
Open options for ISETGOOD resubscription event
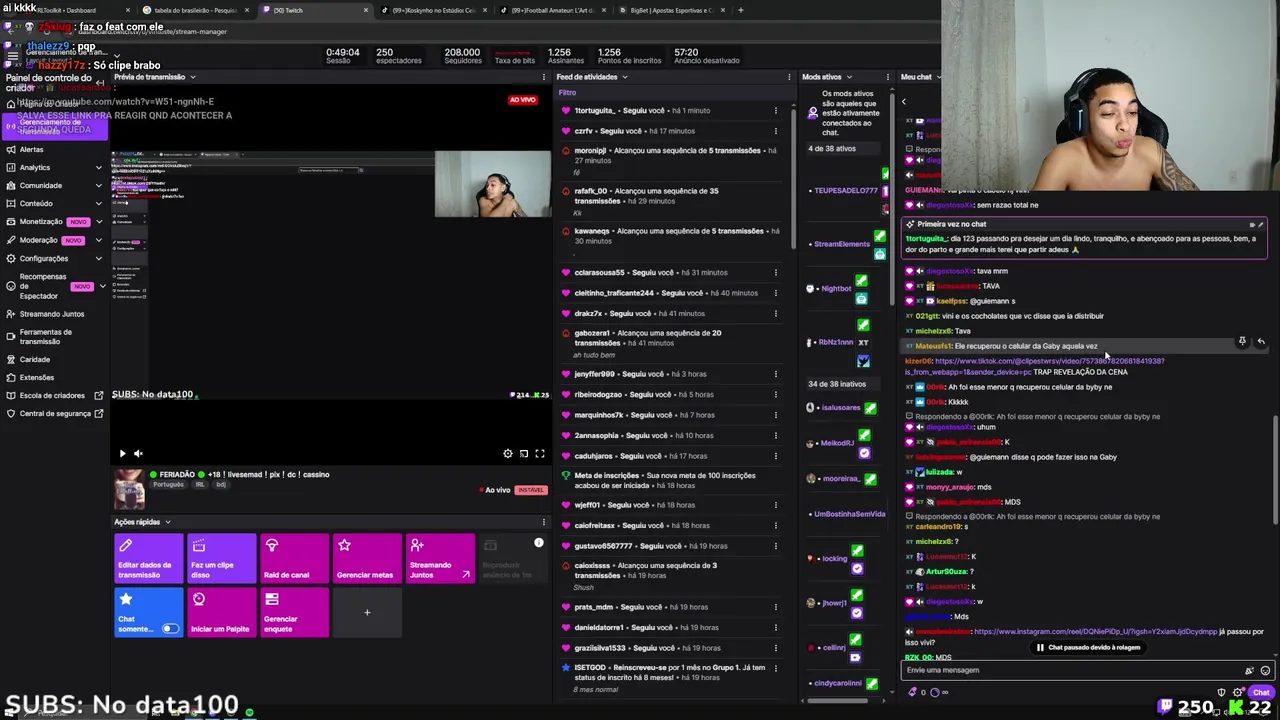click(x=775, y=667)
